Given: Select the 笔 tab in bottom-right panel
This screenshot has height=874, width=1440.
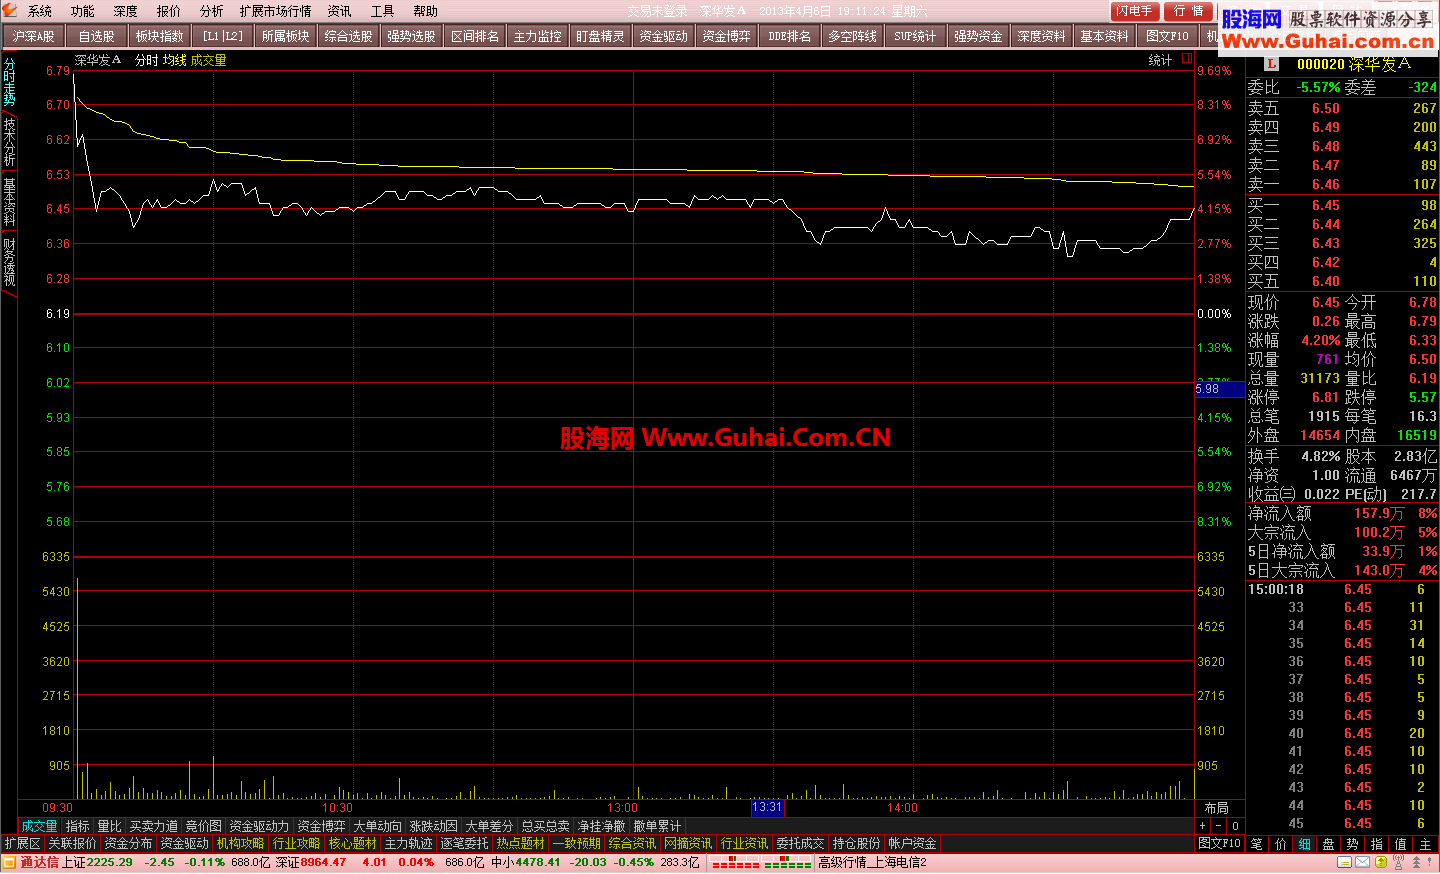Looking at the screenshot, I should 1257,844.
